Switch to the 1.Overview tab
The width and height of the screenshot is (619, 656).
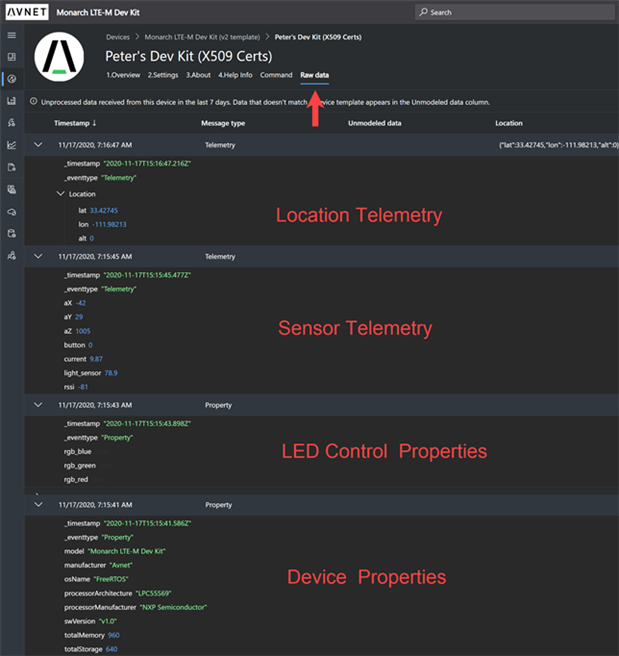124,75
